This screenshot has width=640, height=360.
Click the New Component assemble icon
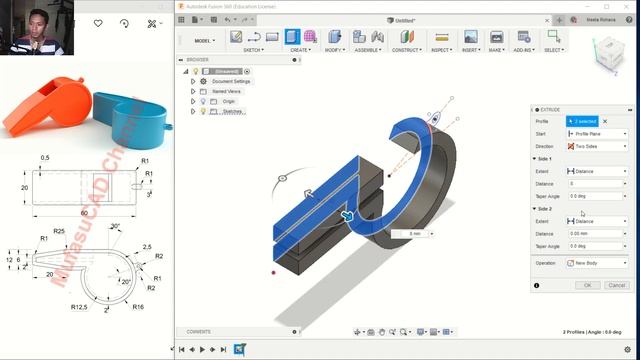click(359, 37)
